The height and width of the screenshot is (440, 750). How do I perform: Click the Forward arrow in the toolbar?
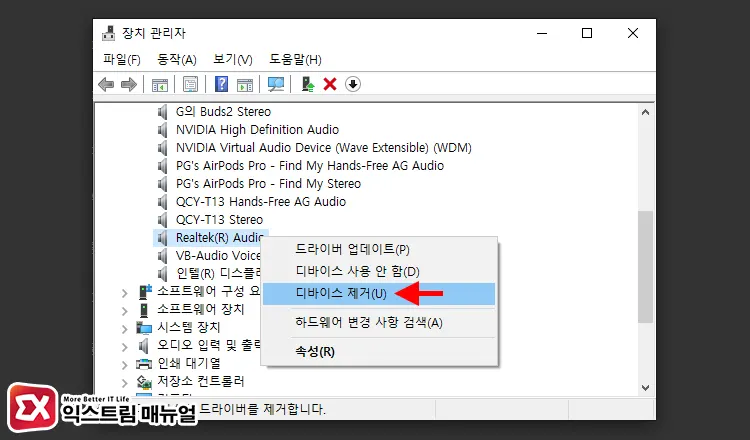(128, 84)
